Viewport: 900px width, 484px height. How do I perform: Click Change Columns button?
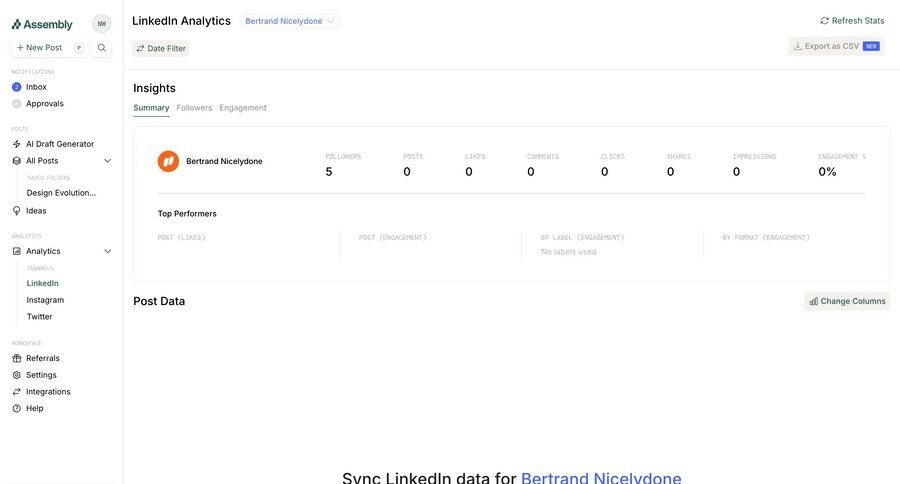[847, 301]
